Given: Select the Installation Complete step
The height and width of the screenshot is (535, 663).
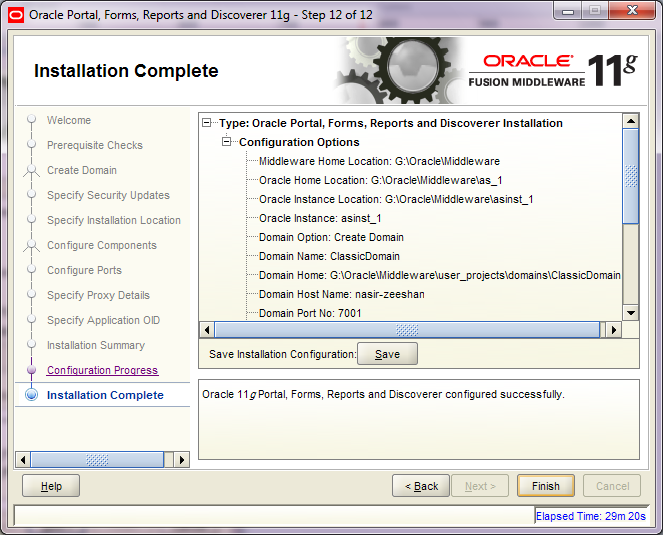Looking at the screenshot, I should click(x=105, y=395).
